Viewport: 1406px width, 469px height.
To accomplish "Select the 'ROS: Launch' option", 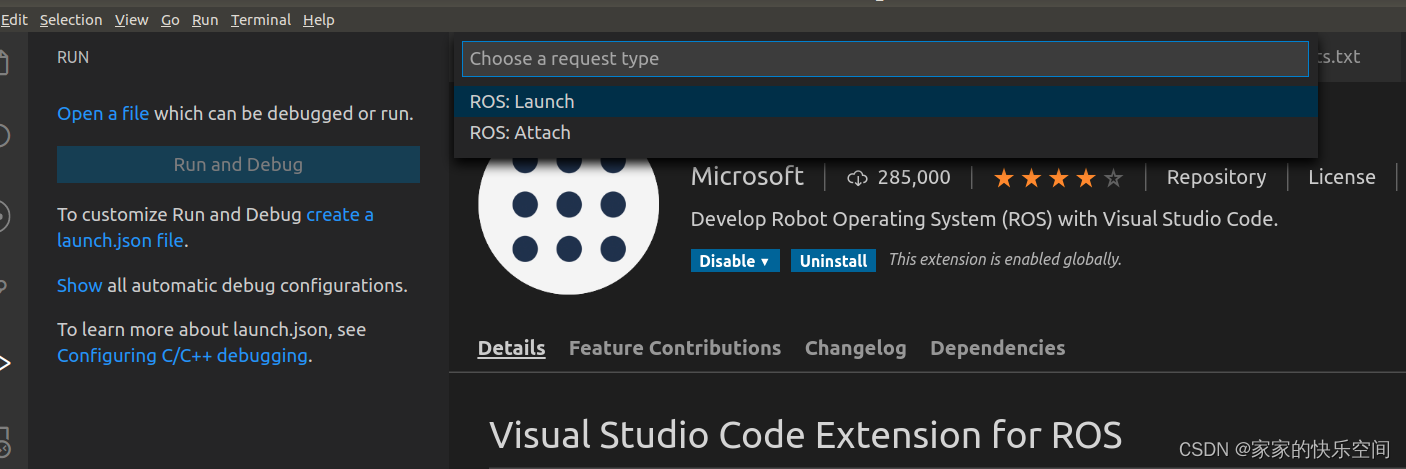I will click(885, 102).
